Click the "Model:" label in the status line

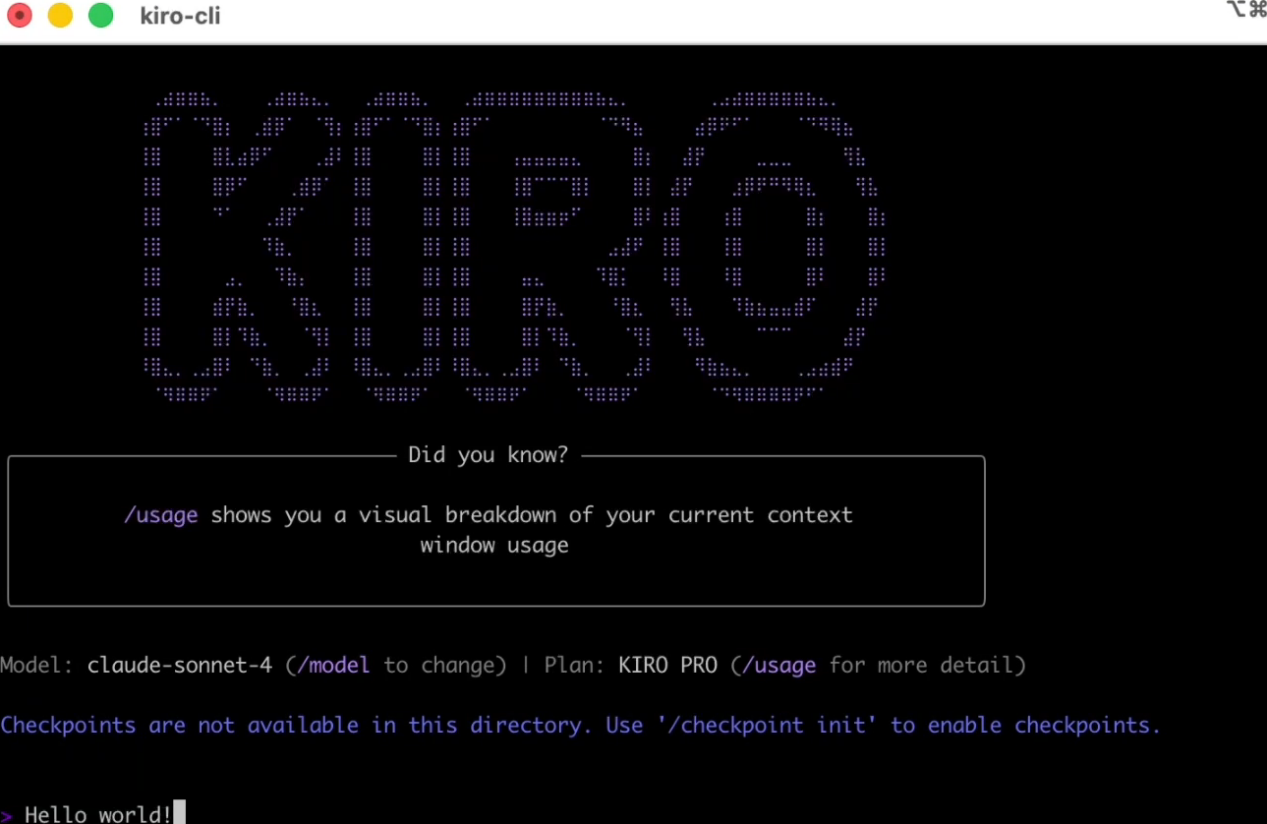(x=37, y=665)
